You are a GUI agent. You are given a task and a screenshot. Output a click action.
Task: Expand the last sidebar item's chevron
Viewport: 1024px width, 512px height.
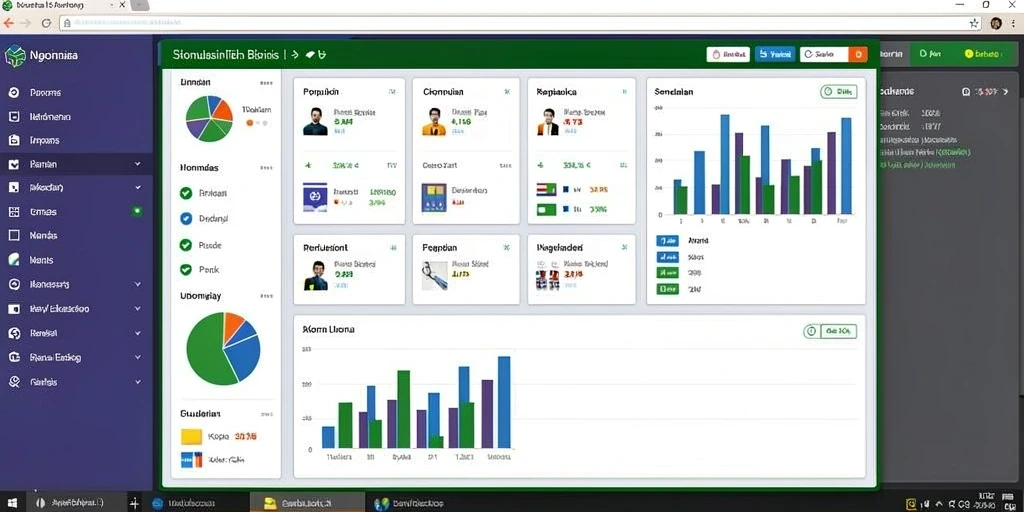tap(137, 382)
